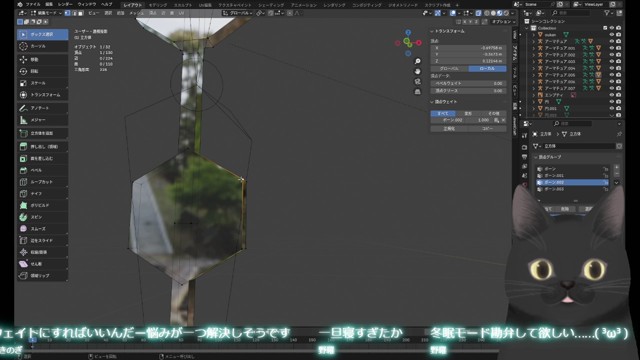Select the Poly Build tool
Screen dimensions: 640x360
42,205
